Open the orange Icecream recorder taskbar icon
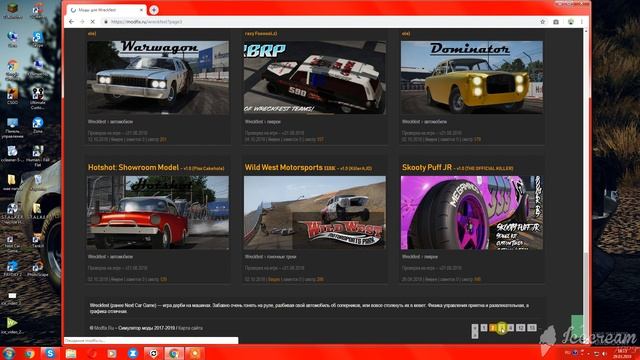 (x=195, y=353)
